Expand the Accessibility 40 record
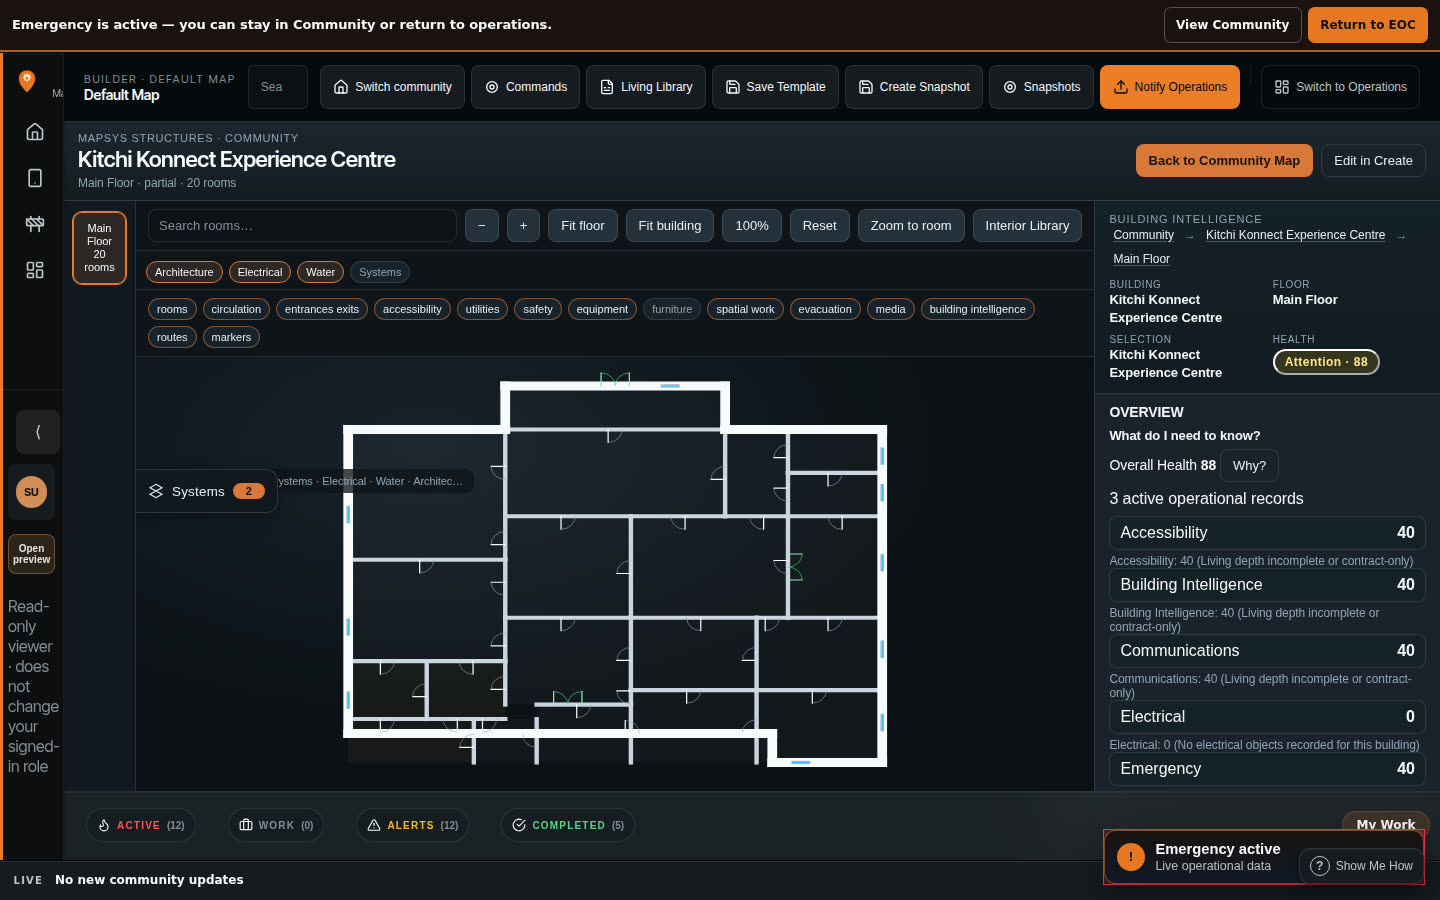 [1267, 533]
